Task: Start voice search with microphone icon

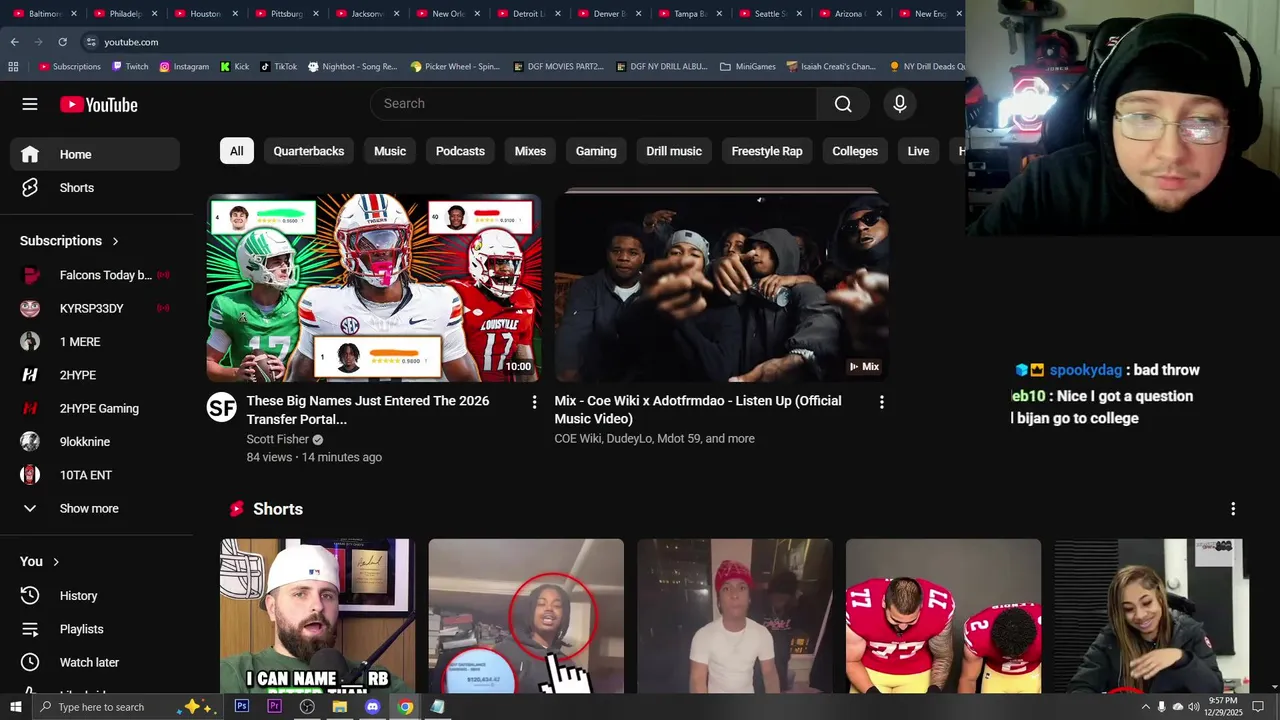Action: click(899, 104)
